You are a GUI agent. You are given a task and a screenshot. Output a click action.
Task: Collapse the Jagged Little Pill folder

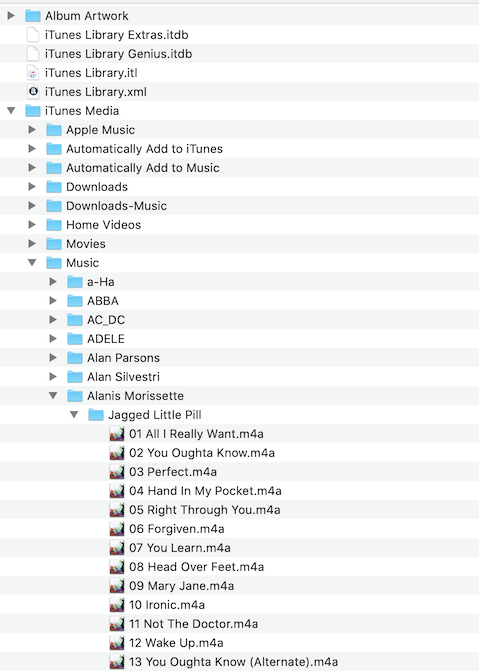pos(74,415)
